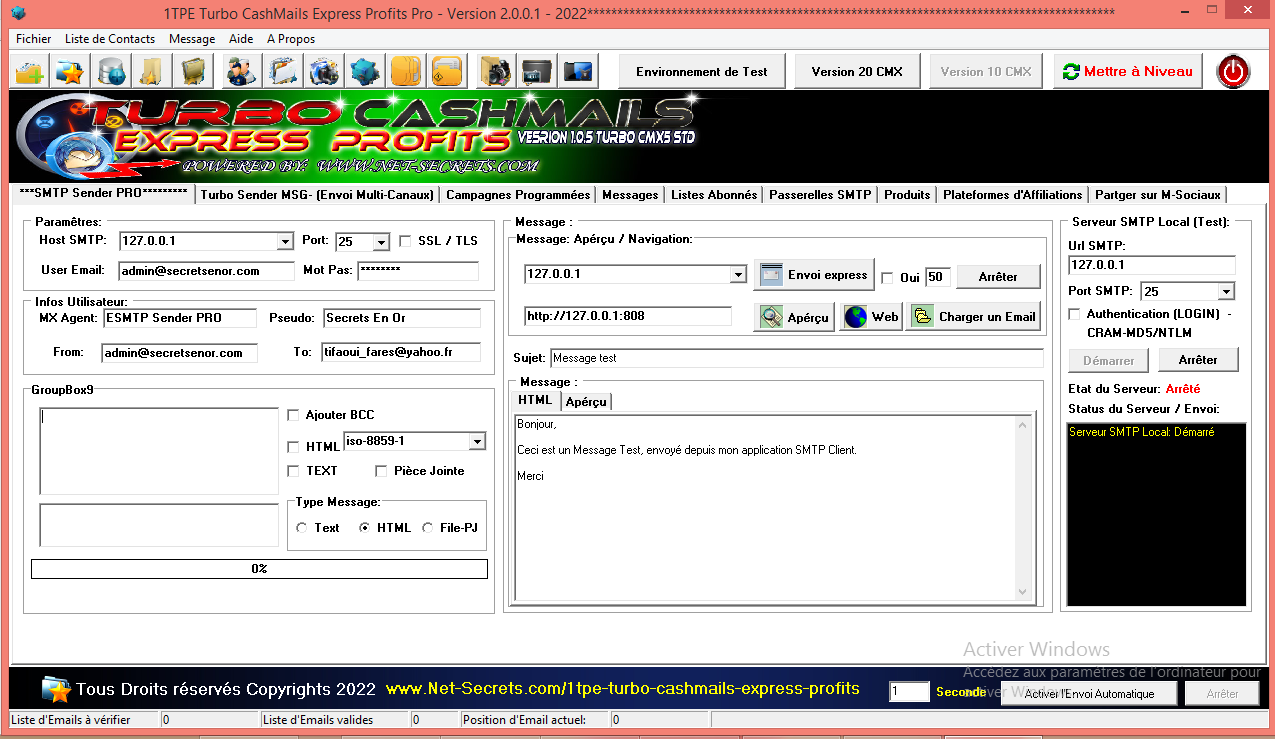This screenshot has width=1275, height=739.
Task: Click the Web globe button
Action: pyautogui.click(x=872, y=317)
